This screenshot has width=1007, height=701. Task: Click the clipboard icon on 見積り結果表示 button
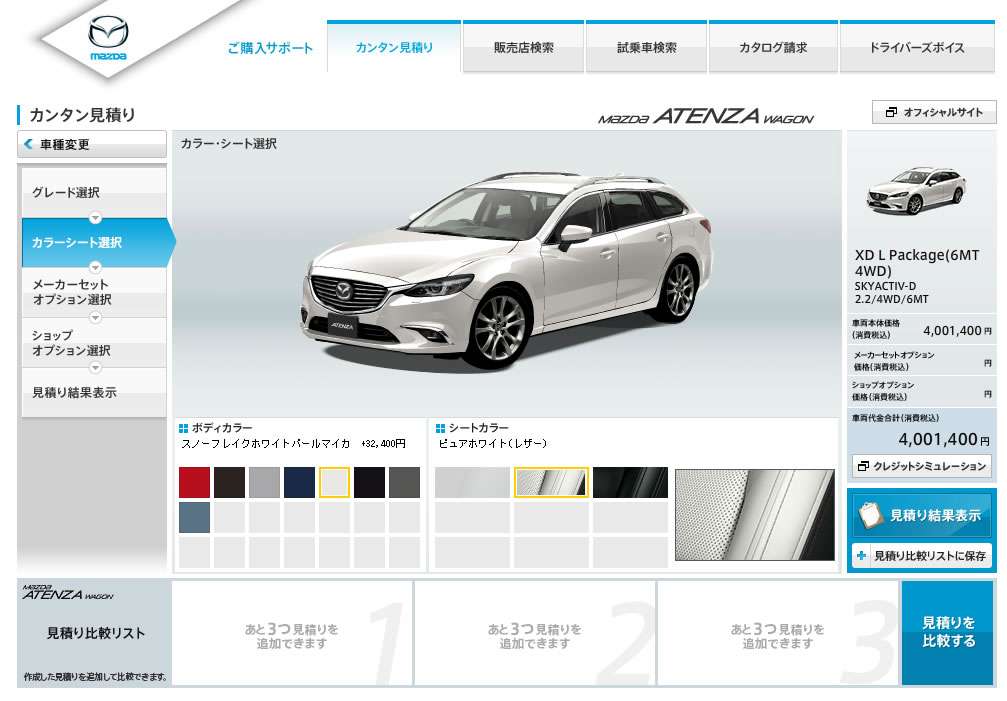871,514
